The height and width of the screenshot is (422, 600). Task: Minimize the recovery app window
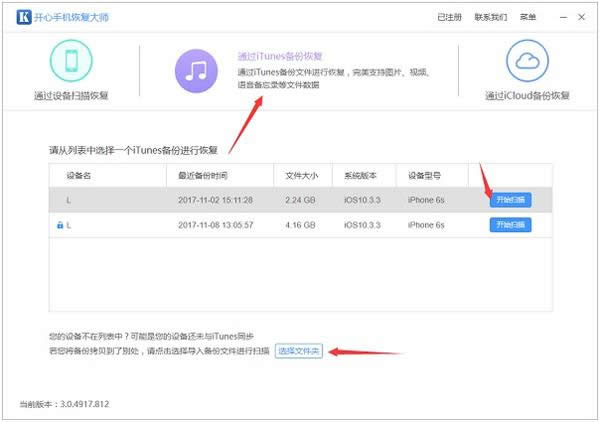point(565,17)
